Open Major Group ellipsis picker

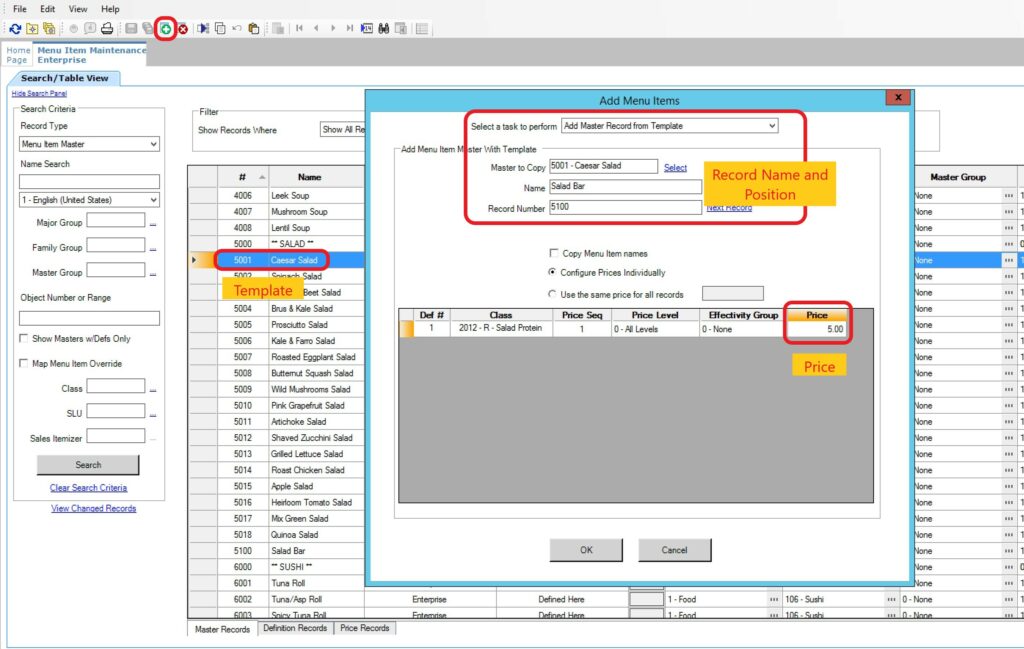pos(153,223)
